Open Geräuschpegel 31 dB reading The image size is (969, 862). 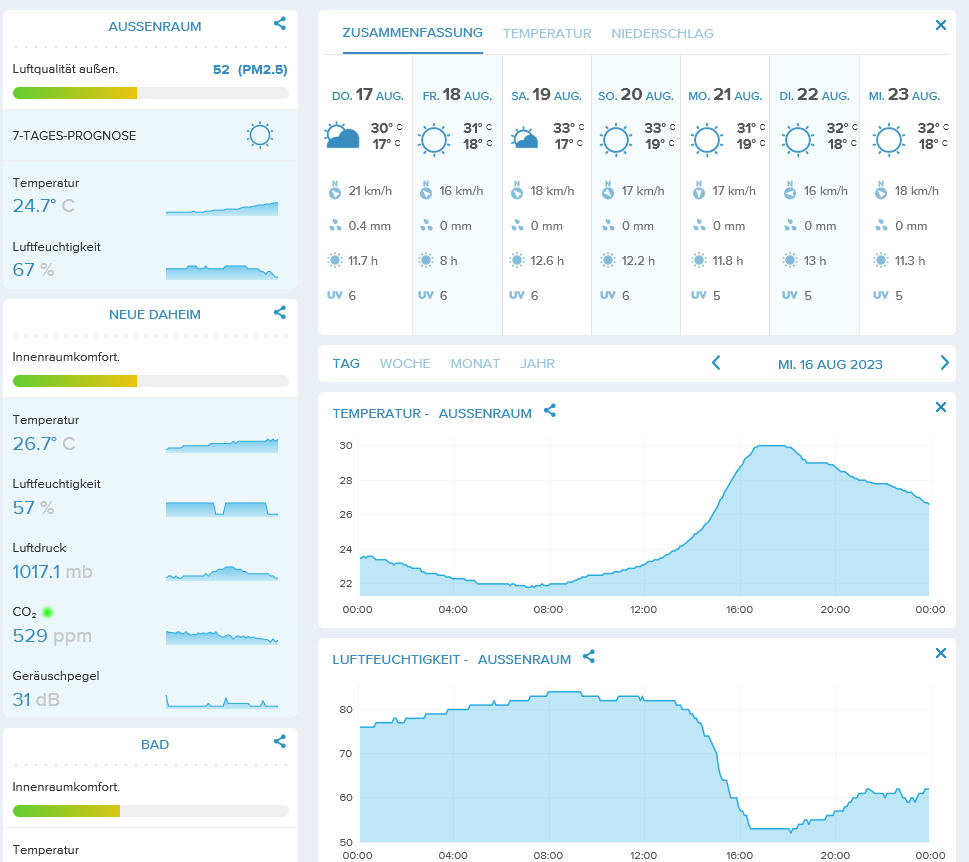[36, 699]
